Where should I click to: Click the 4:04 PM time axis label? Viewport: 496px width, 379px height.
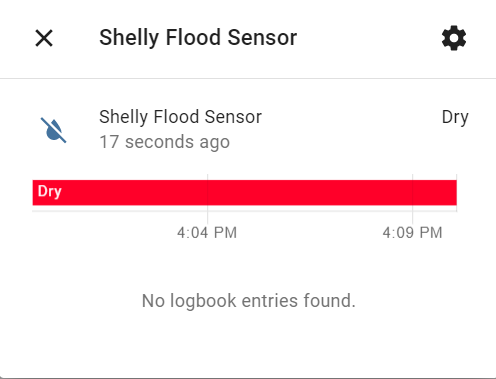coord(207,233)
